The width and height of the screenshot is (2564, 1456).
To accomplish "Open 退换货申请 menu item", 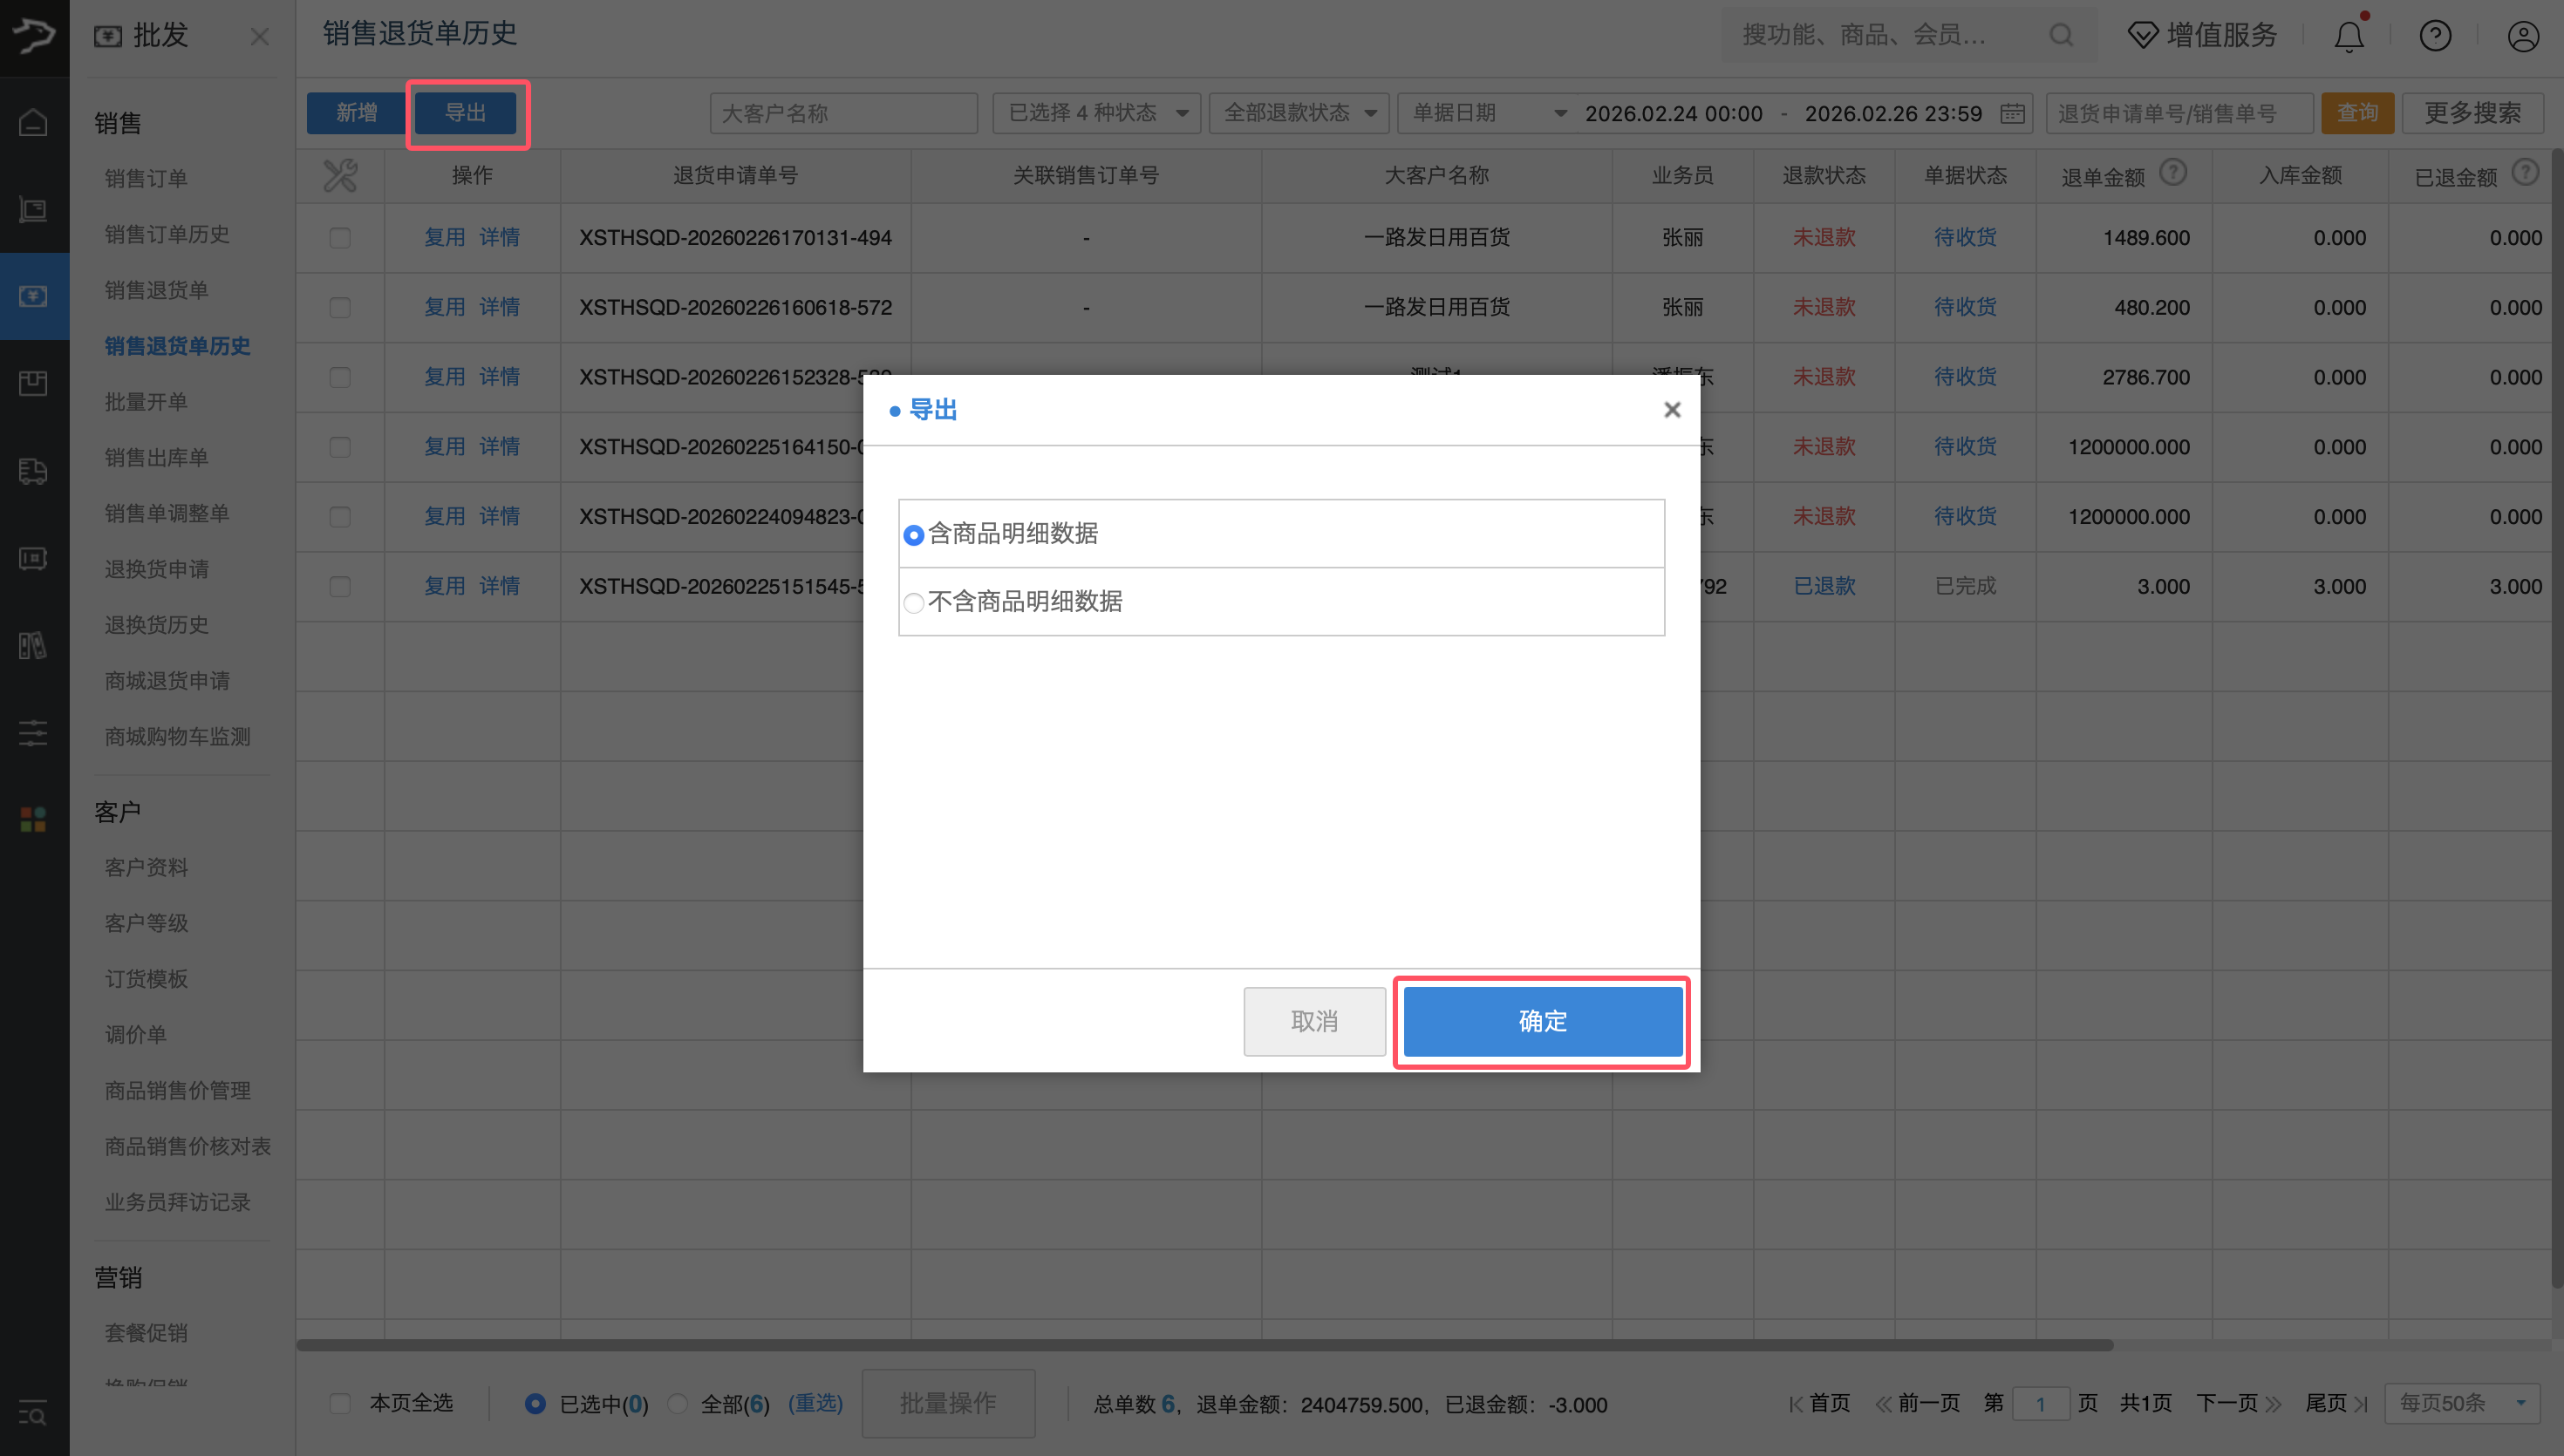I will 157,569.
